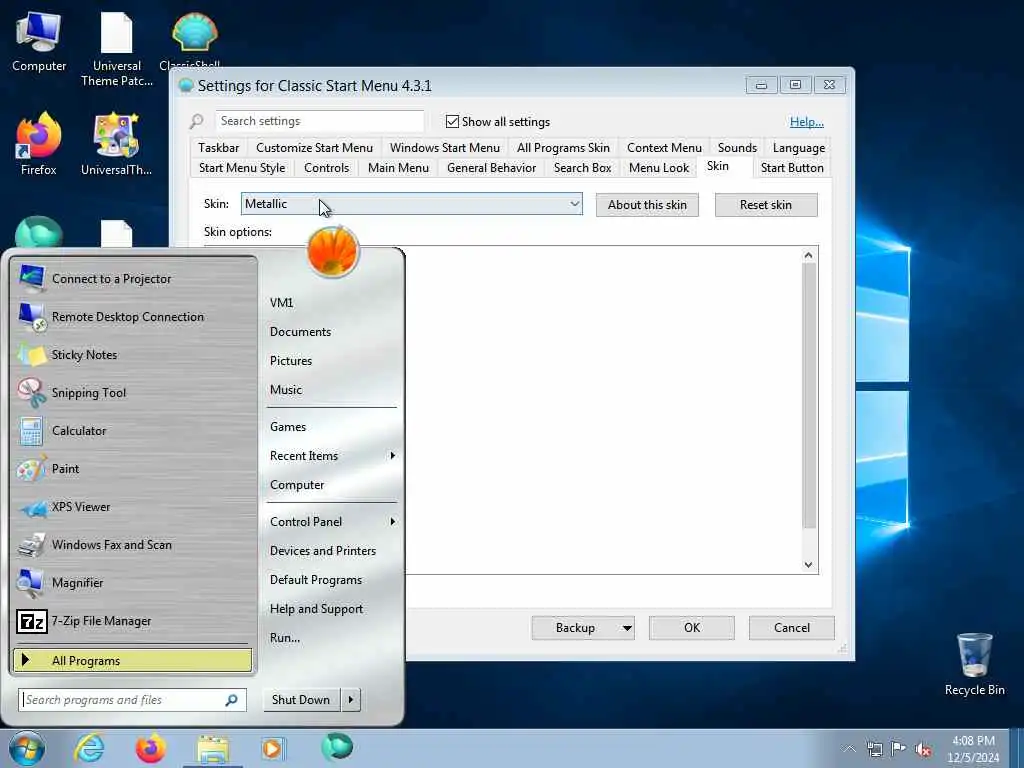Viewport: 1024px width, 768px height.
Task: Open the Firefox desktop shortcut
Action: (39, 144)
